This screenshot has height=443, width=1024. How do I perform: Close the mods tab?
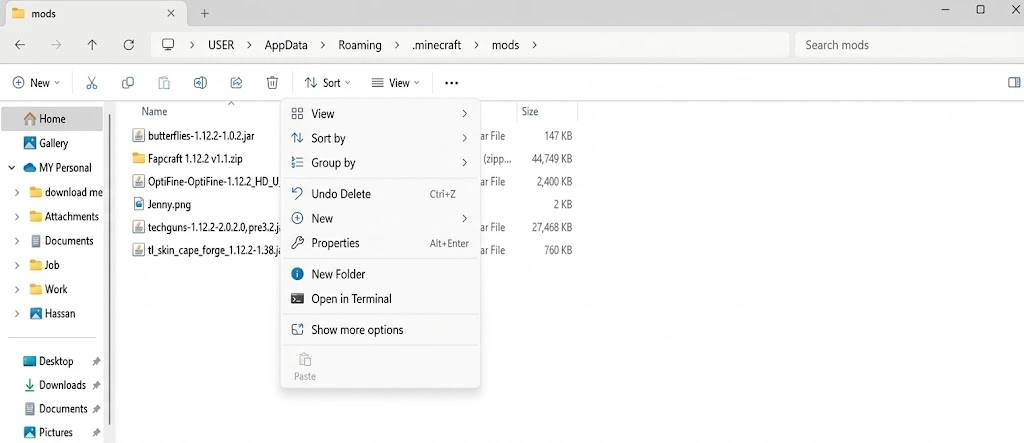coord(171,13)
